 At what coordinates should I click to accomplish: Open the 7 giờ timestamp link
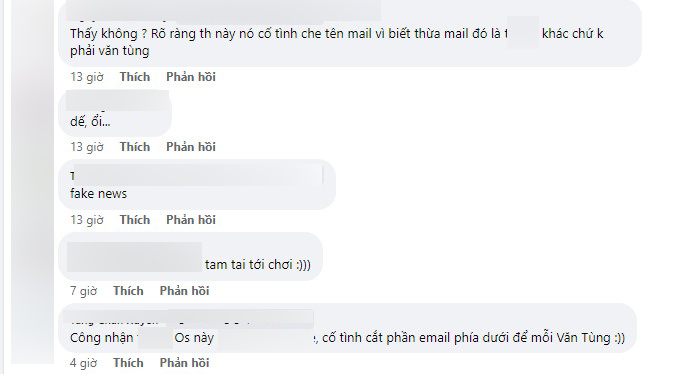(x=83, y=291)
